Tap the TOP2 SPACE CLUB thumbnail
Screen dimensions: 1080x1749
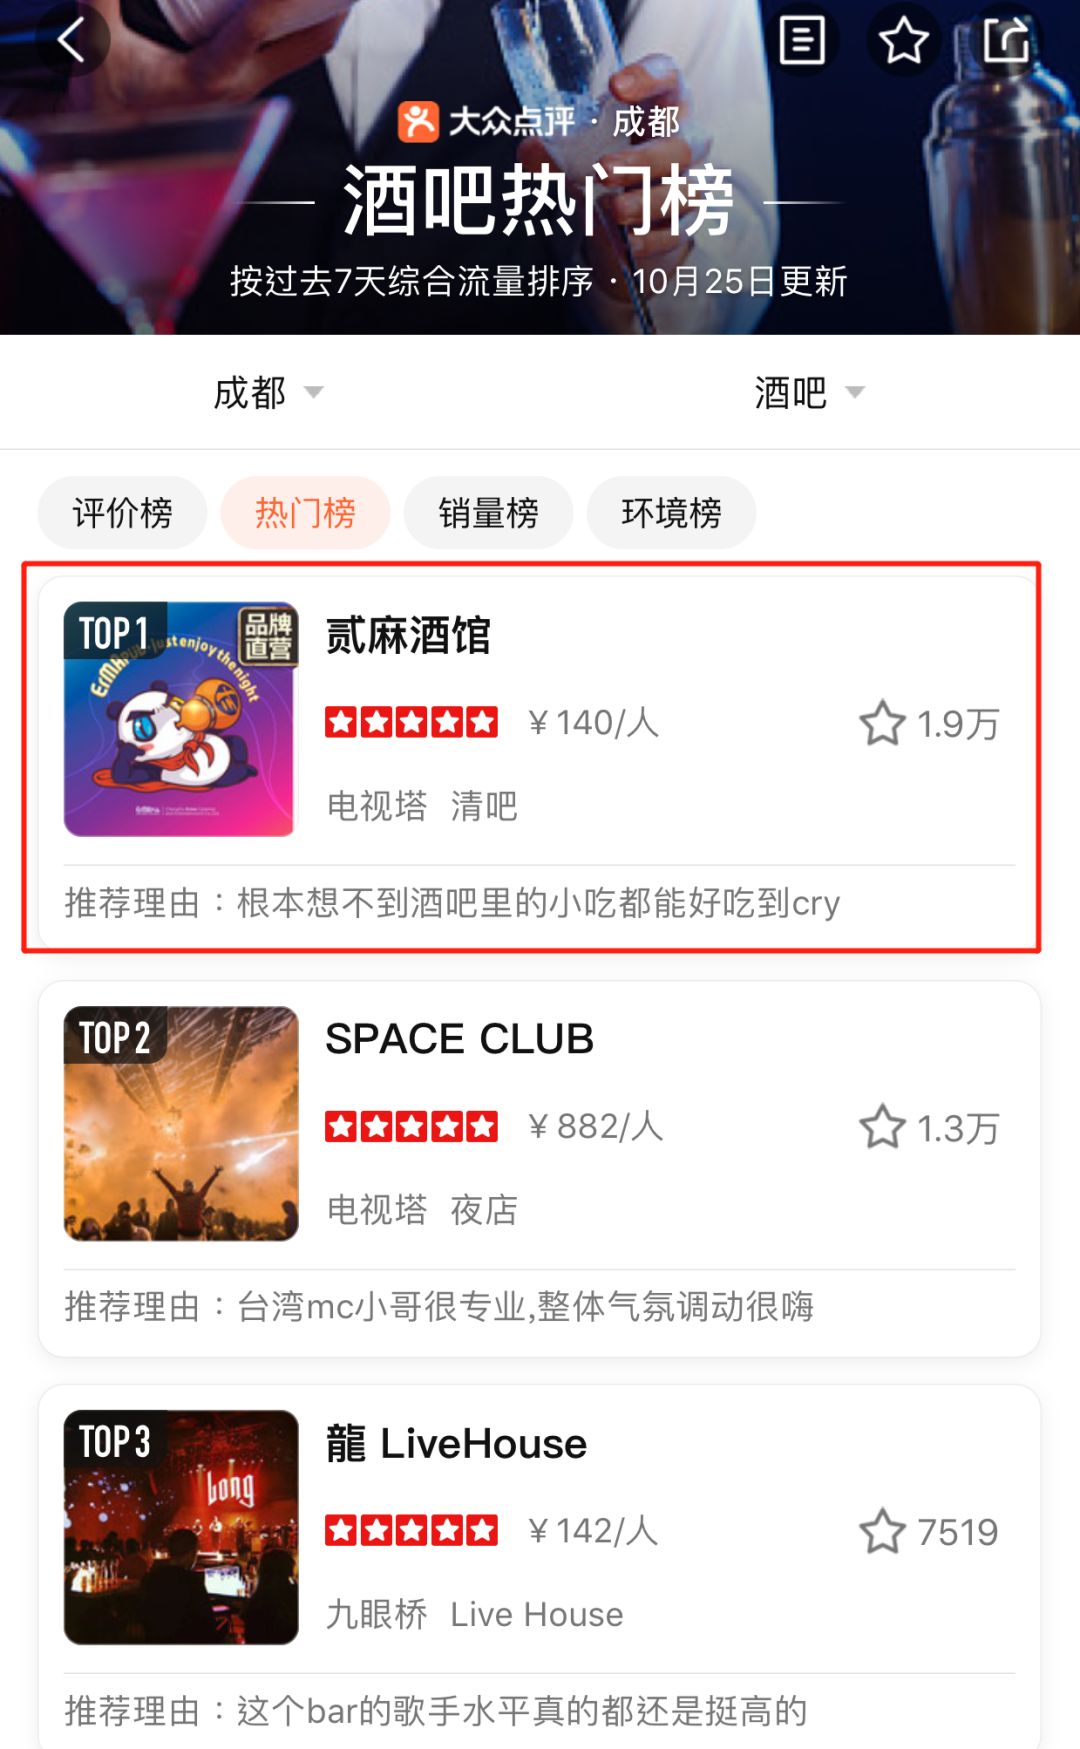181,1123
